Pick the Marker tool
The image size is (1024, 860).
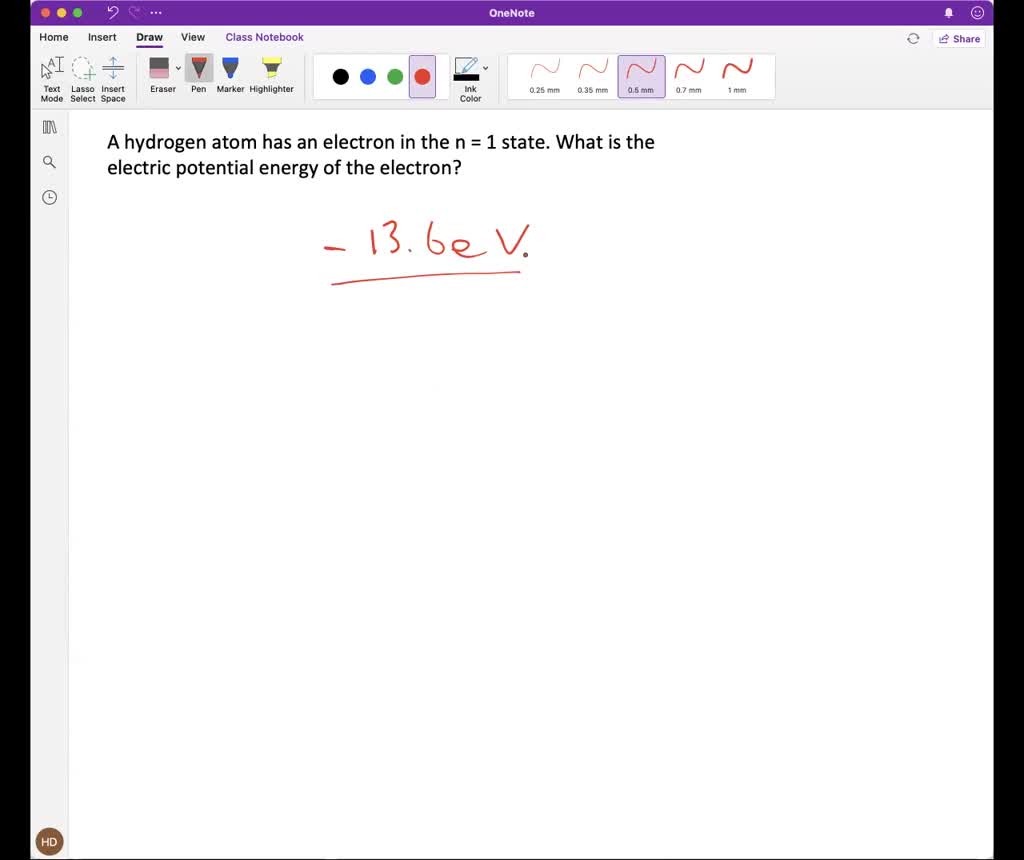point(230,76)
